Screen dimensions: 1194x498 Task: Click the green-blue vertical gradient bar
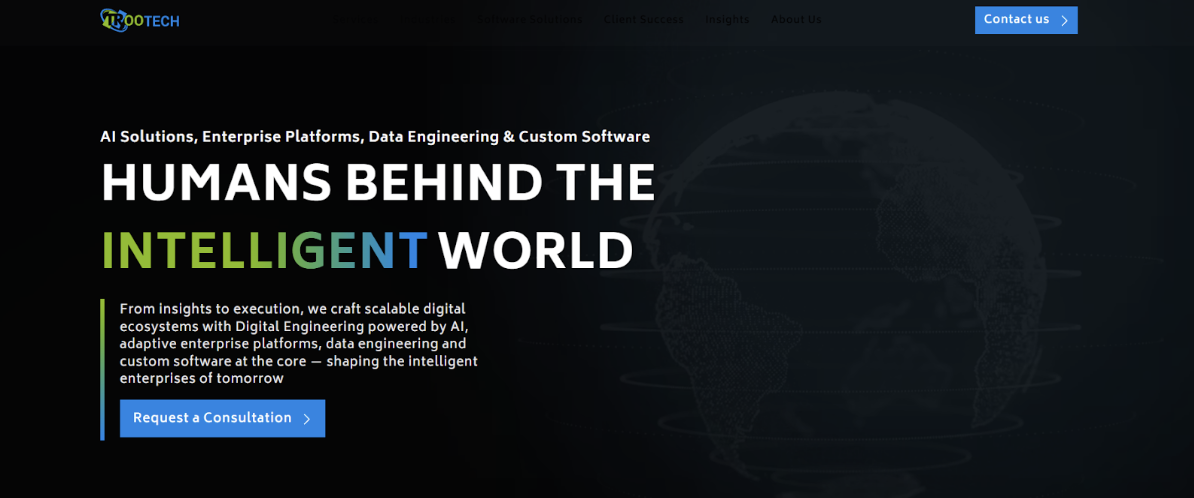pyautogui.click(x=102, y=368)
